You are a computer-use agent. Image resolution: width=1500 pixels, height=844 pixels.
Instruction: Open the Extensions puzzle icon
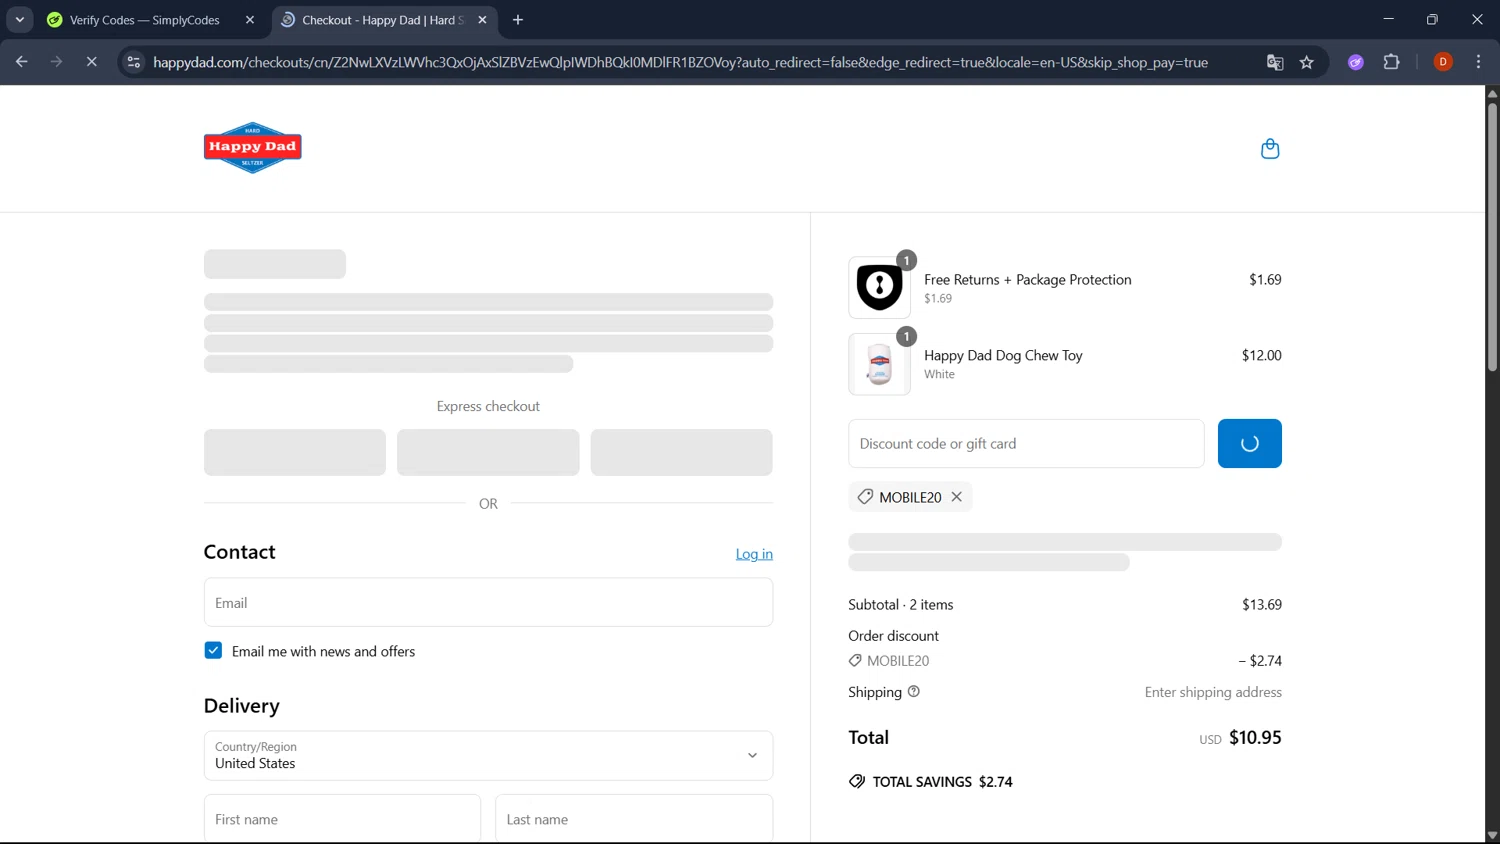point(1391,62)
